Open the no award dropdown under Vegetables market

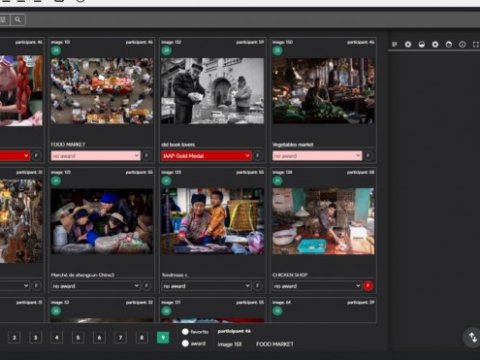point(317,156)
